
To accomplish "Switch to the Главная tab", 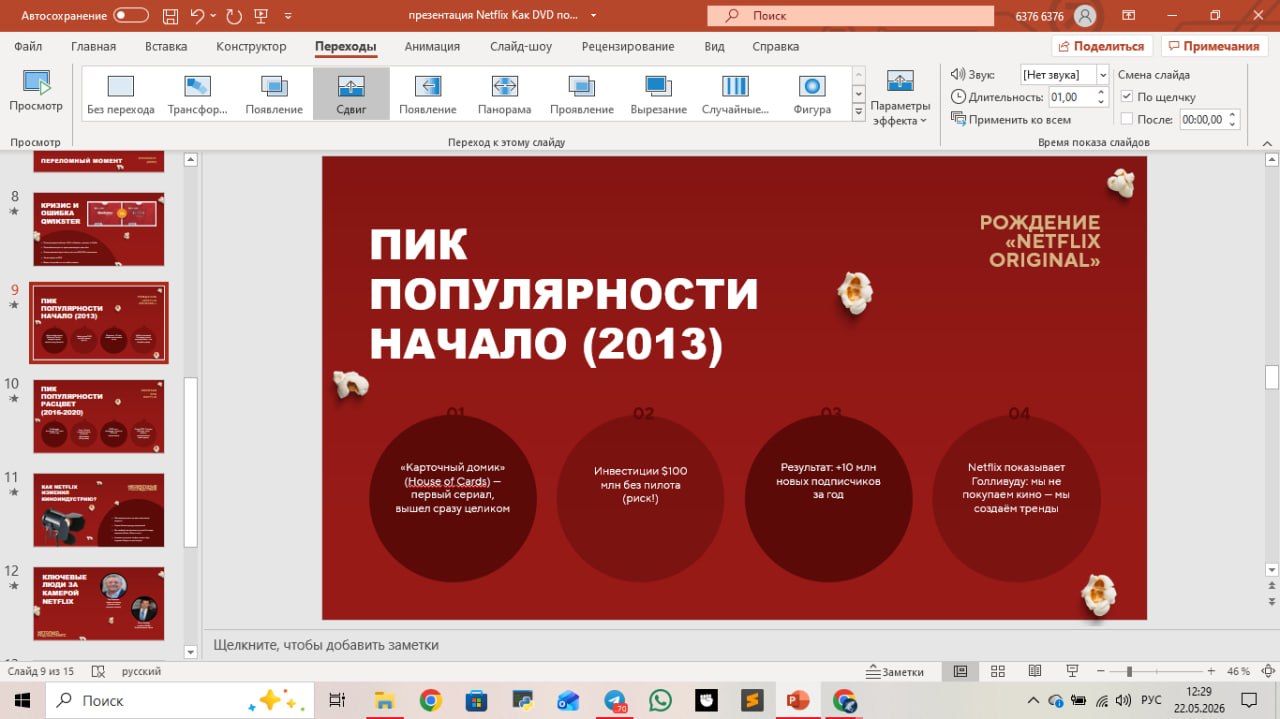I will (93, 46).
